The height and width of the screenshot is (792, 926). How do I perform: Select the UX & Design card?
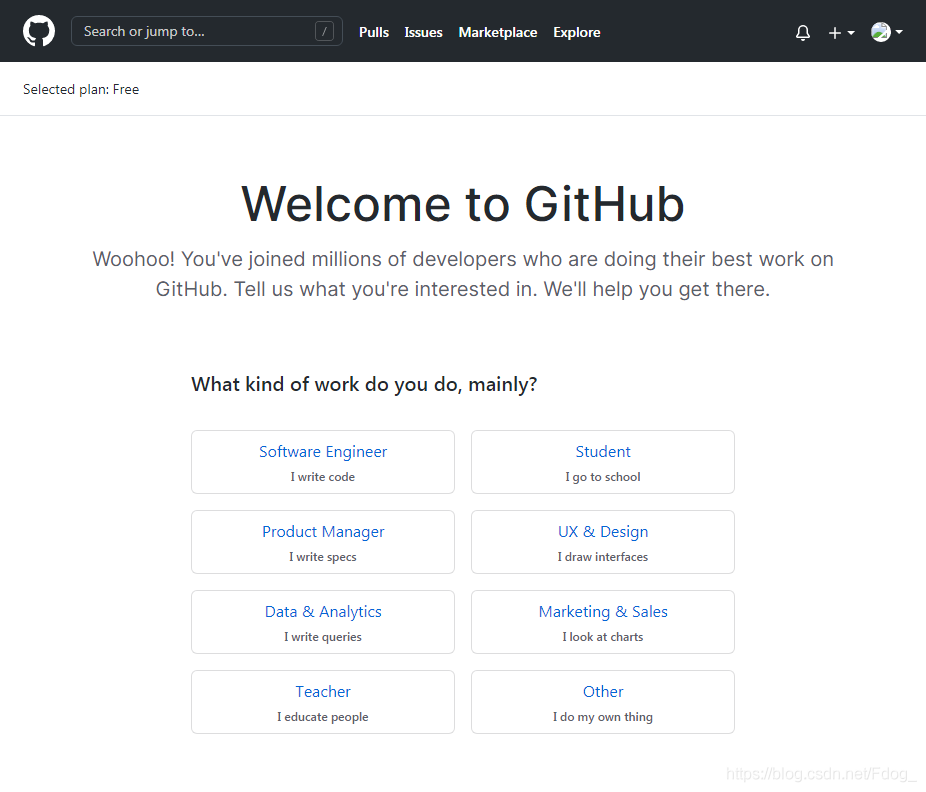(603, 542)
